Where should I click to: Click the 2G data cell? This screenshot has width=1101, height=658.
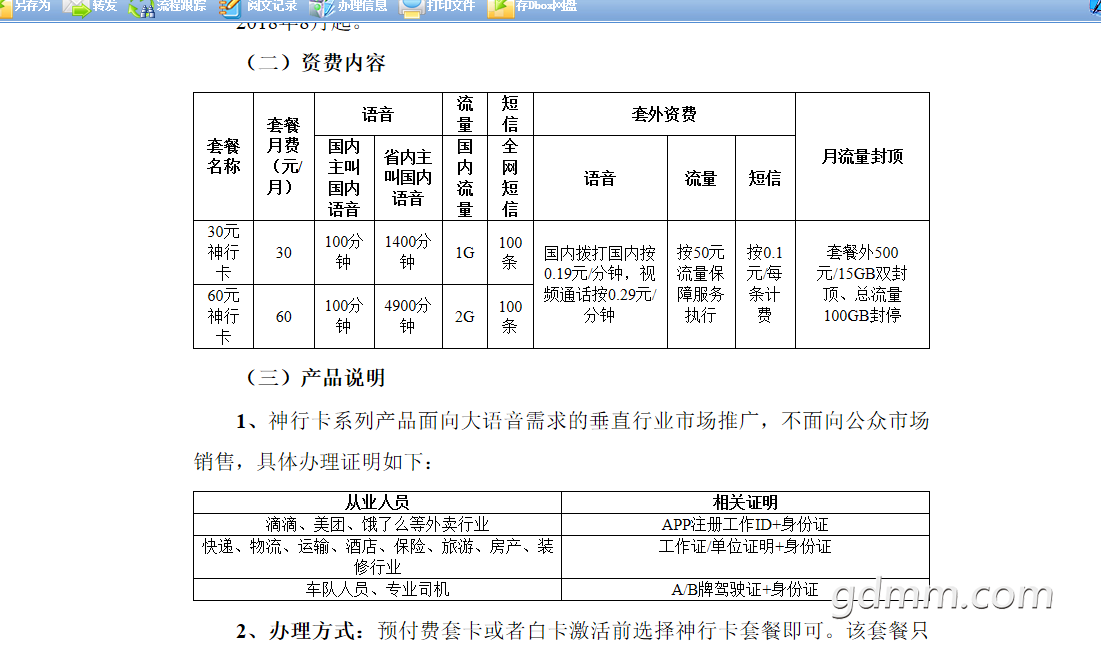pos(465,317)
